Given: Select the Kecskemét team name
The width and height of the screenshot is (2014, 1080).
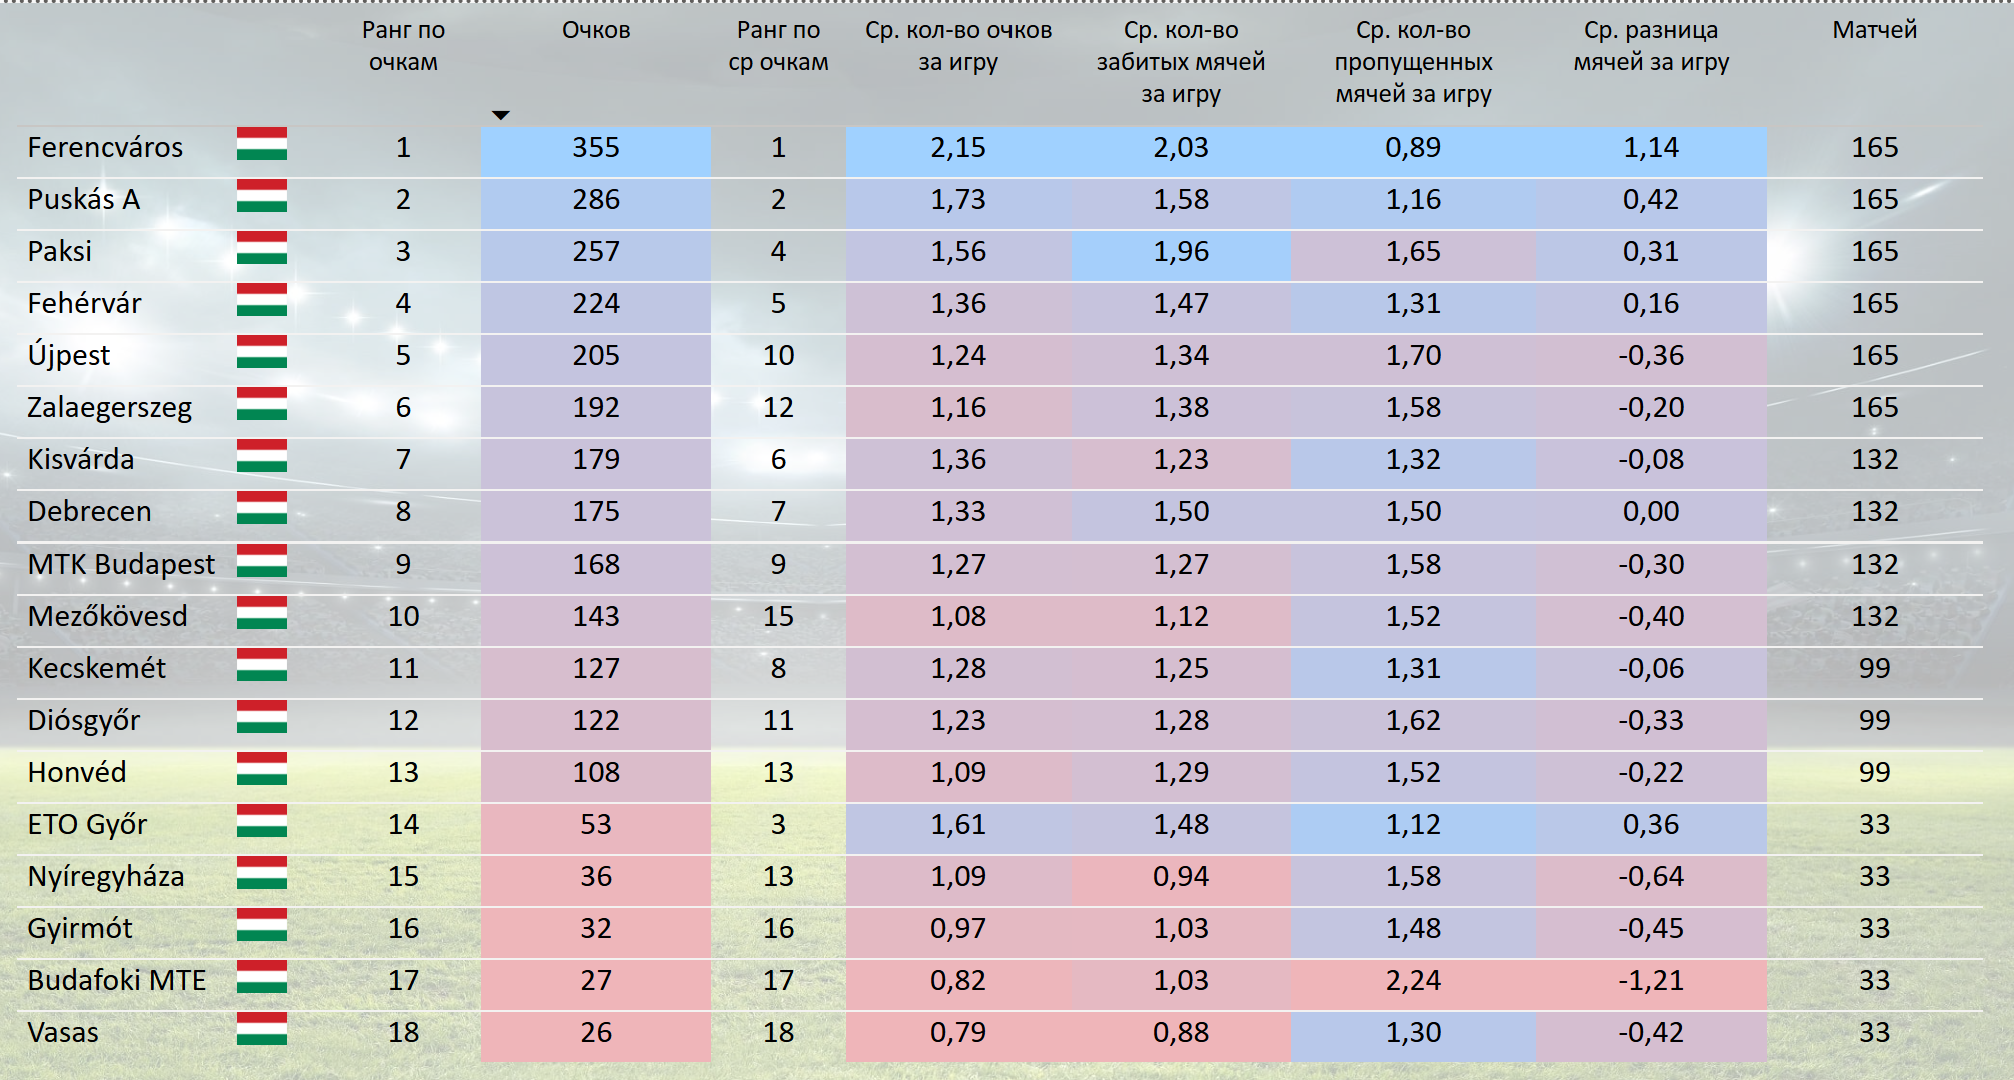Looking at the screenshot, I should tap(97, 668).
